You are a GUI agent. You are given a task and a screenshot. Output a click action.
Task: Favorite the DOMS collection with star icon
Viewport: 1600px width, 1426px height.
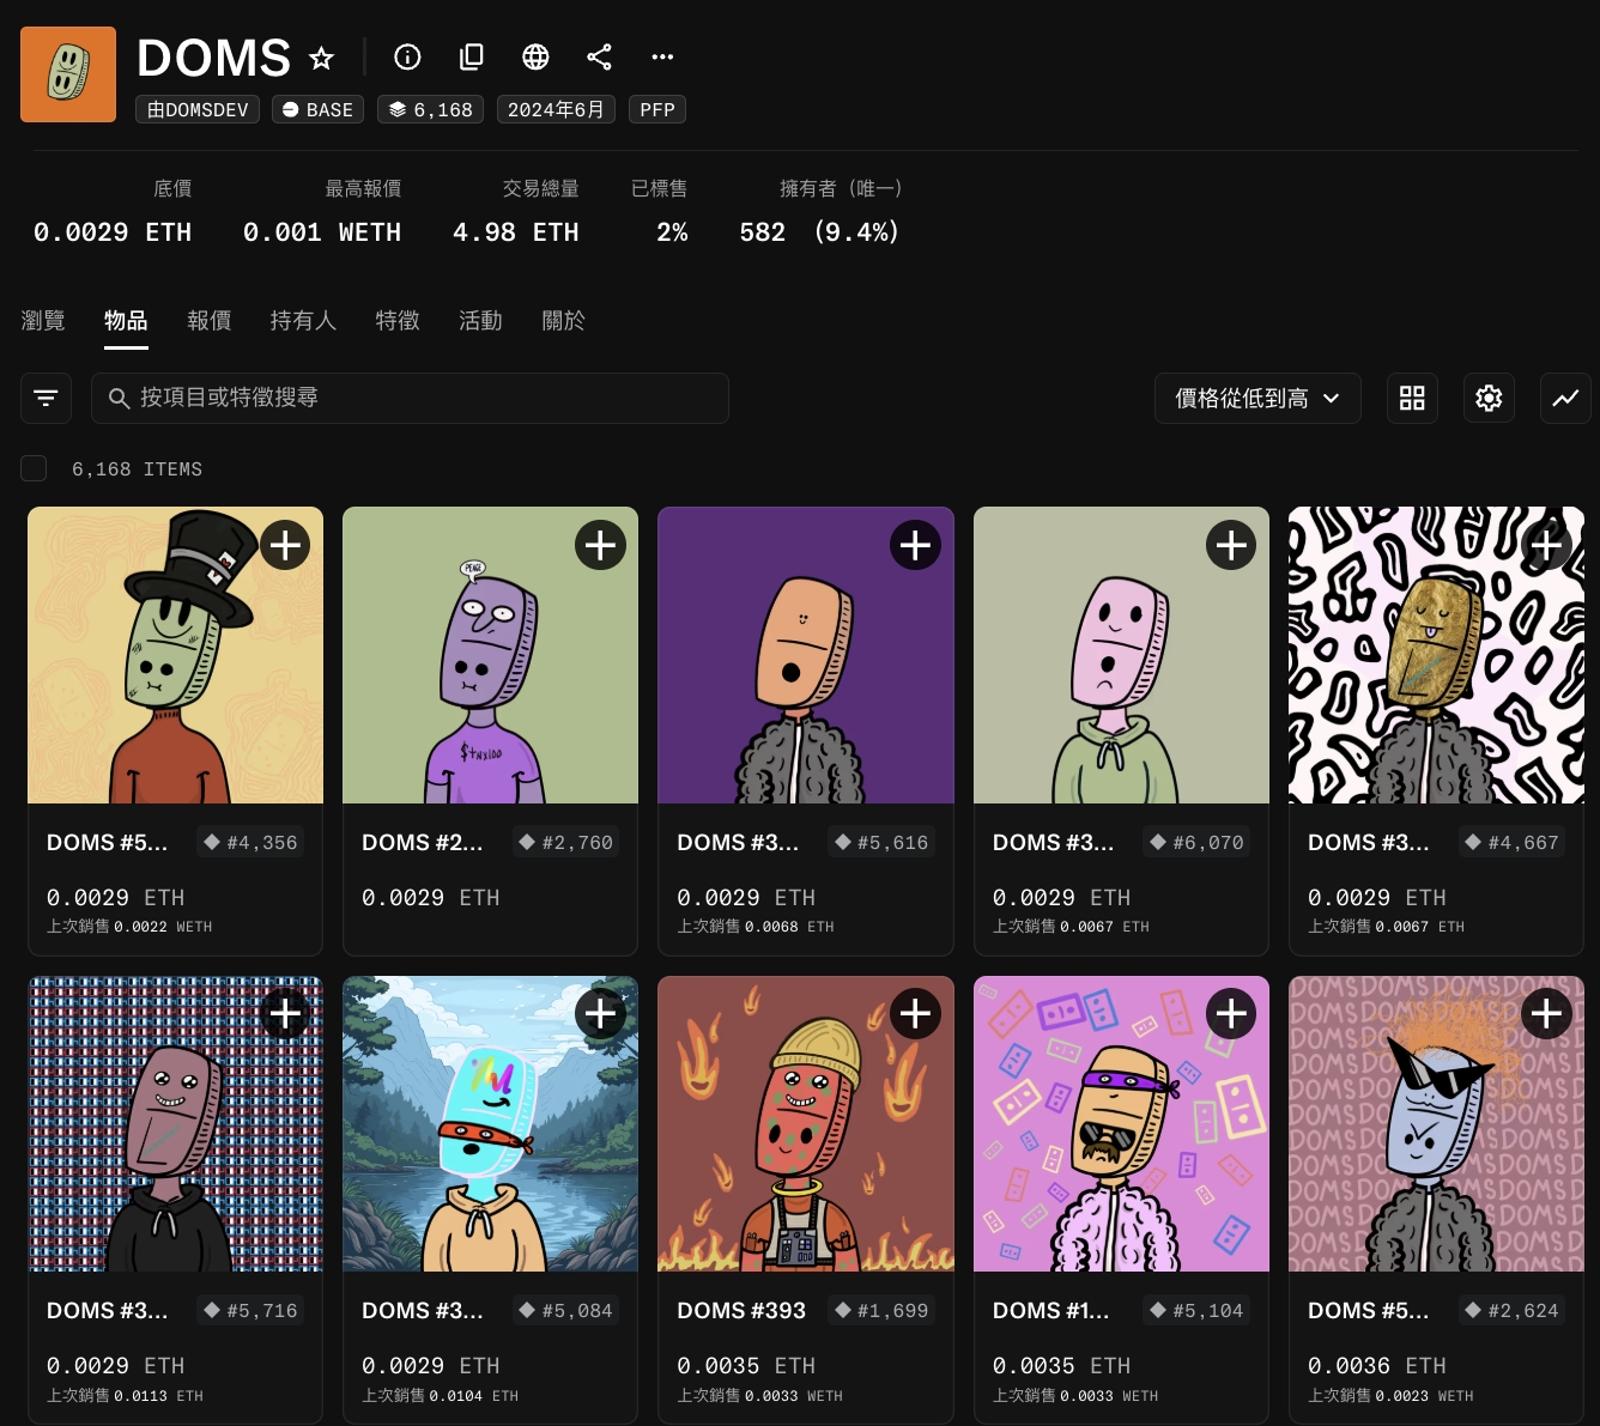coord(321,58)
